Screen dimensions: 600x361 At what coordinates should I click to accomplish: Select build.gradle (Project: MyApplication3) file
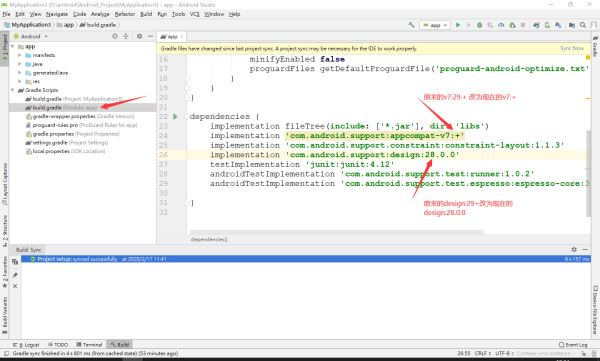[73, 99]
